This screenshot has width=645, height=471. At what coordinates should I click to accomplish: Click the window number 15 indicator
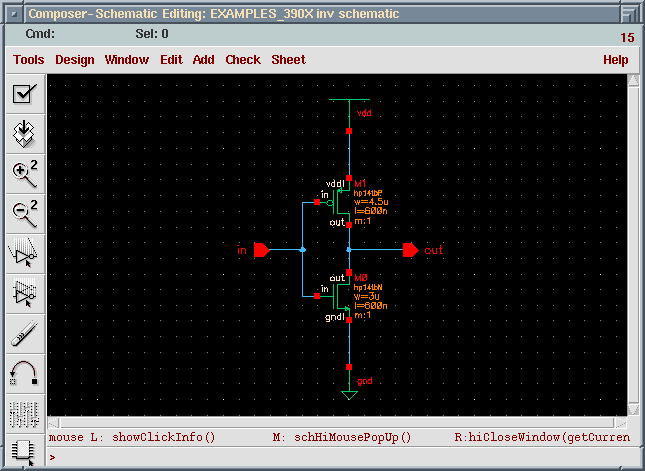pos(627,38)
